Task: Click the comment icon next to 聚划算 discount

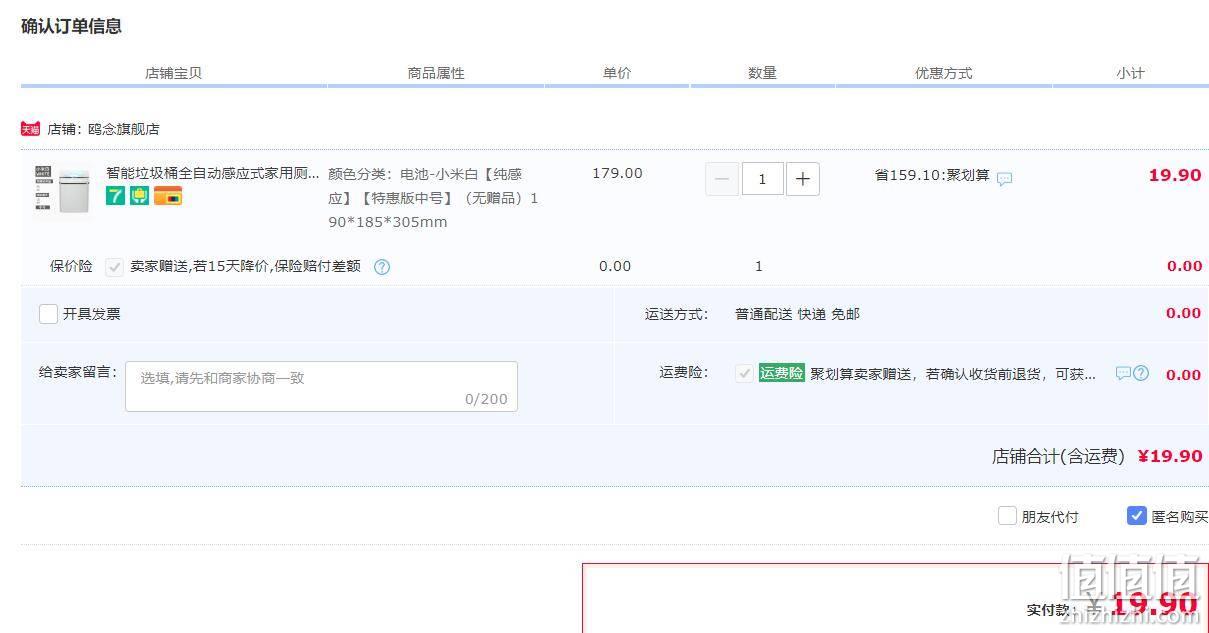Action: click(x=1005, y=179)
